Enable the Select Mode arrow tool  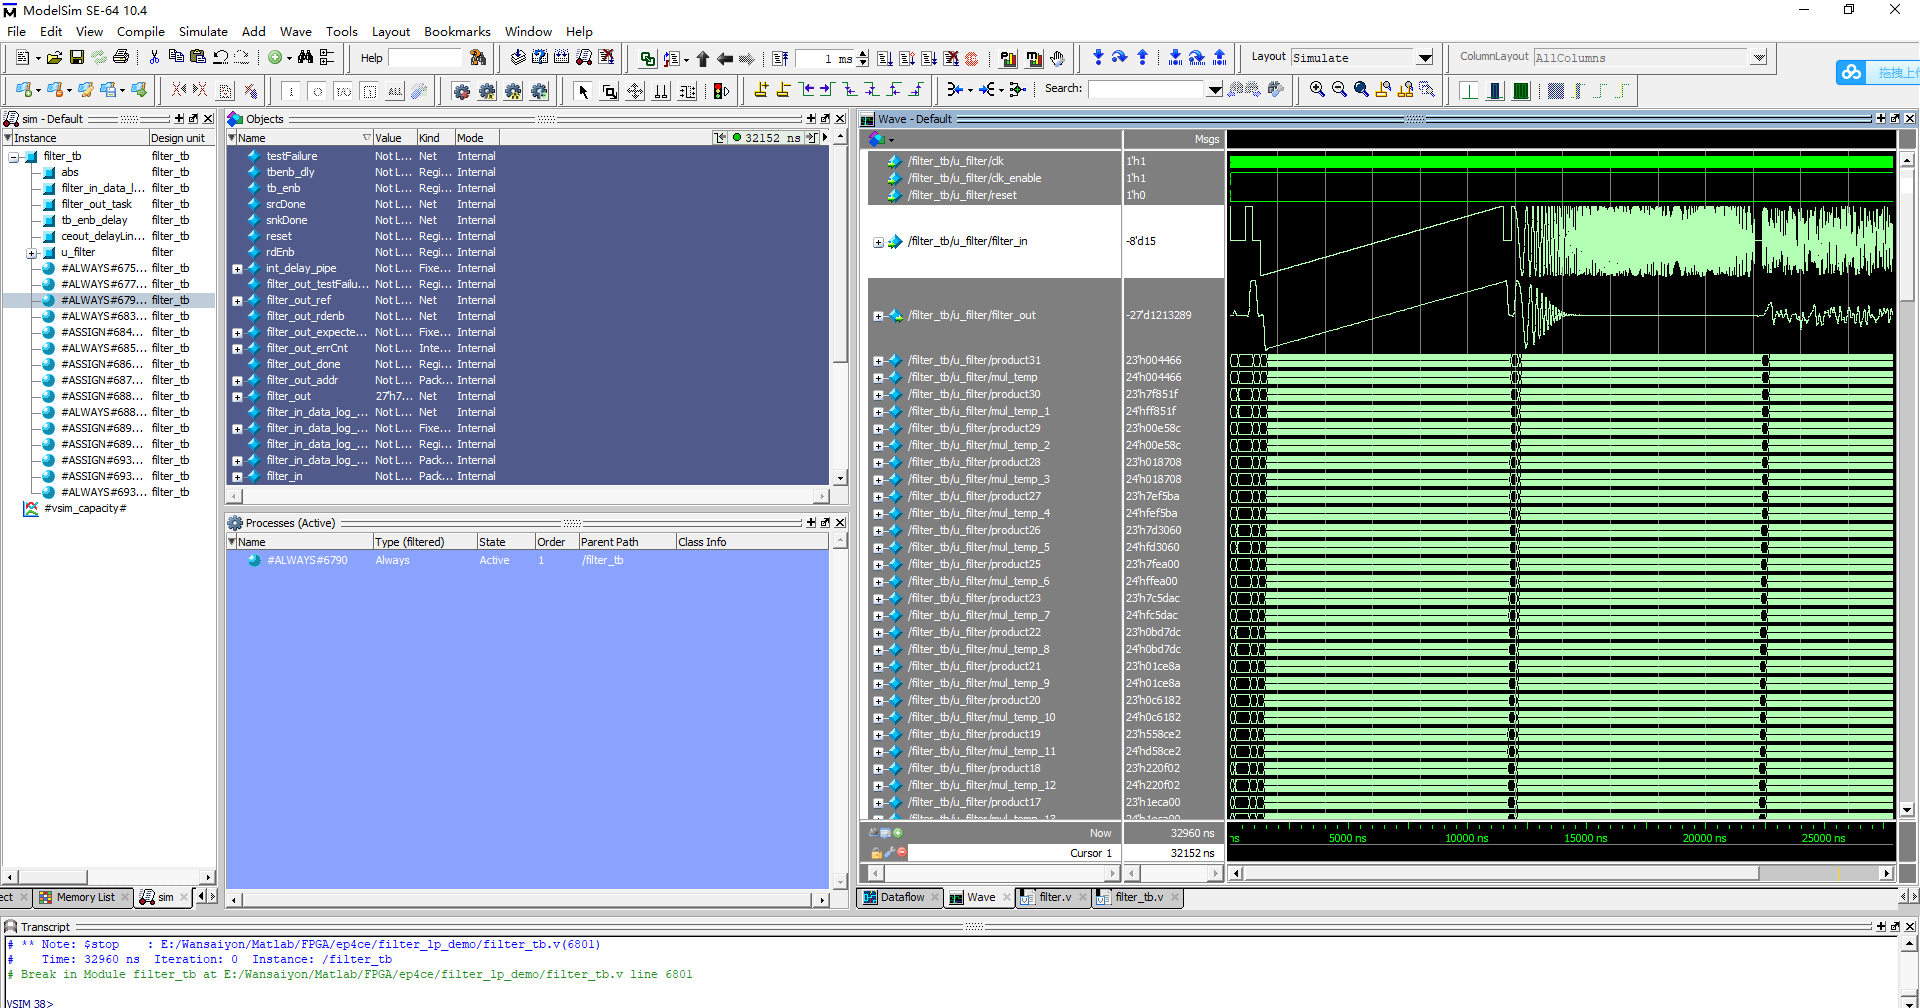click(x=583, y=91)
